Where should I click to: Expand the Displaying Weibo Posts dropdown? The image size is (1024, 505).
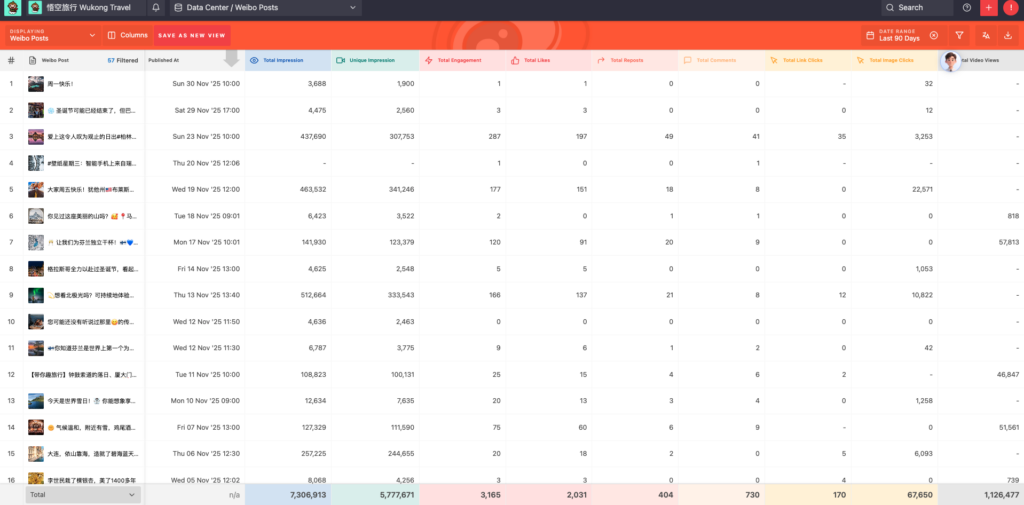52,35
